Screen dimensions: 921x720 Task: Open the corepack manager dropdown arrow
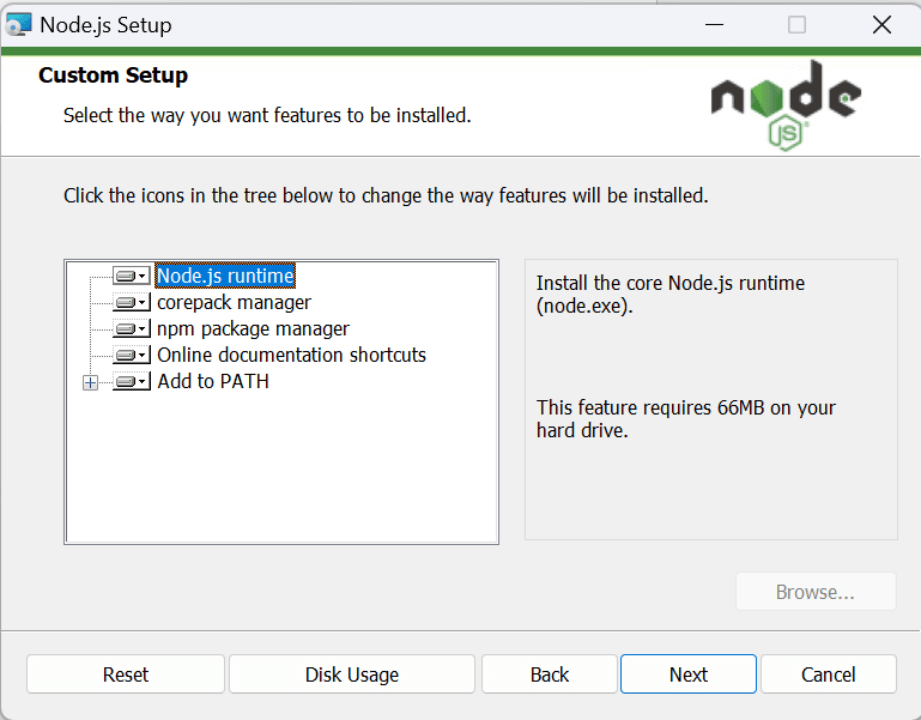tap(143, 302)
